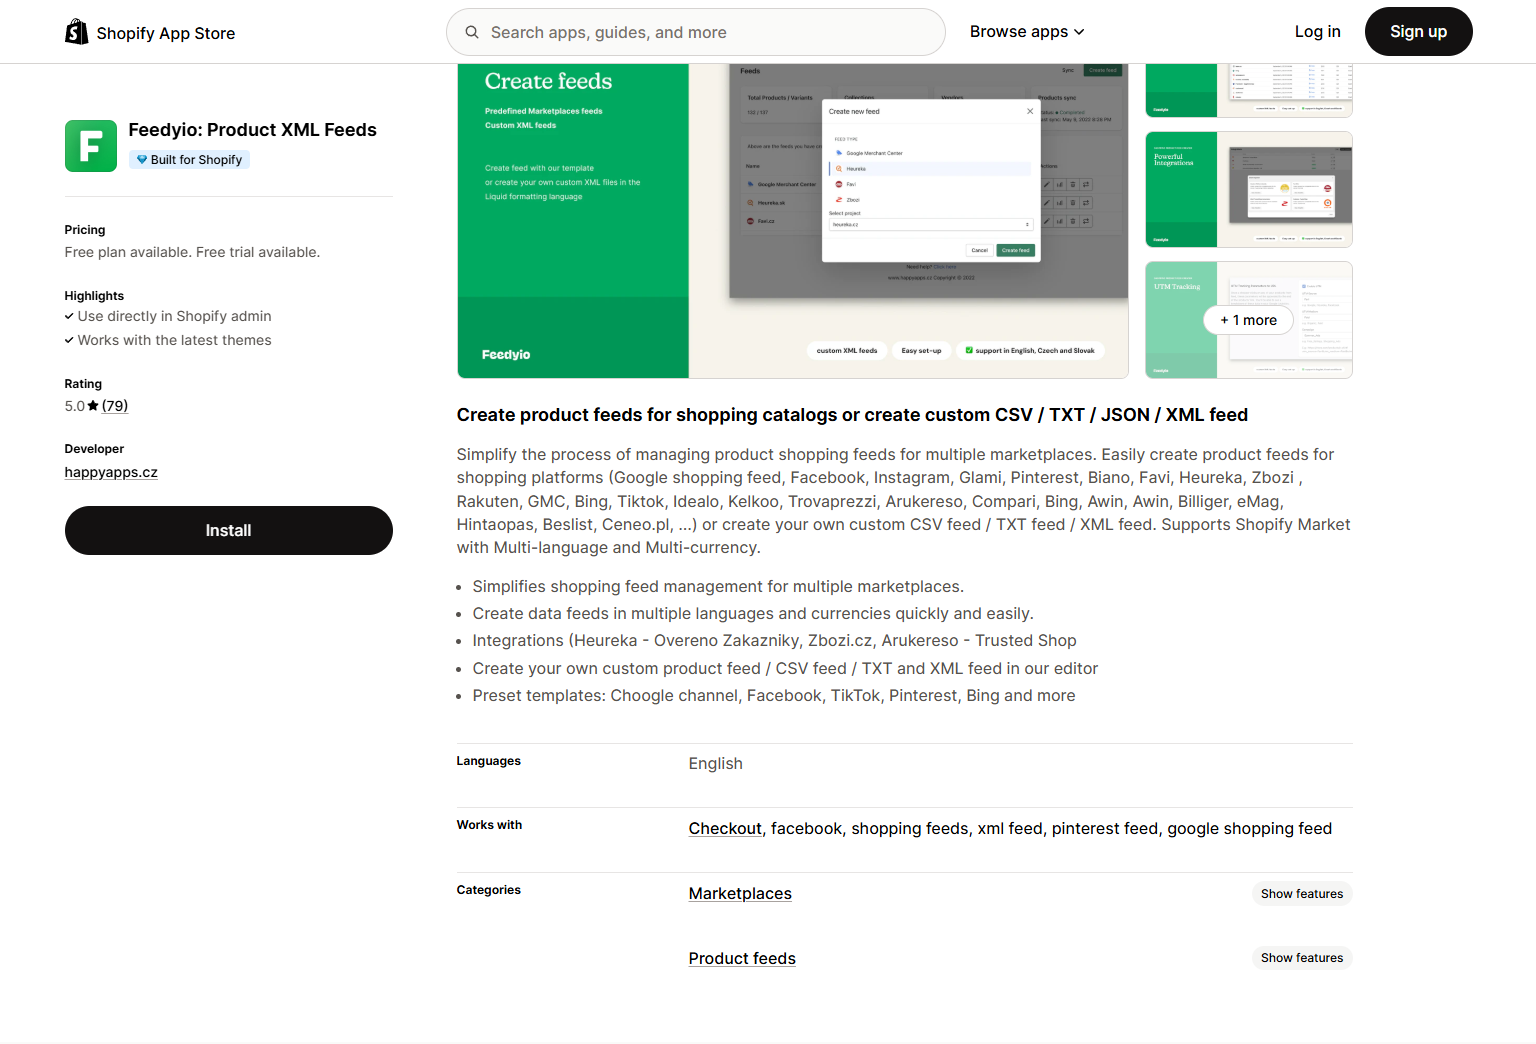Show features for Product feeds category
This screenshot has width=1536, height=1044.
point(1301,958)
